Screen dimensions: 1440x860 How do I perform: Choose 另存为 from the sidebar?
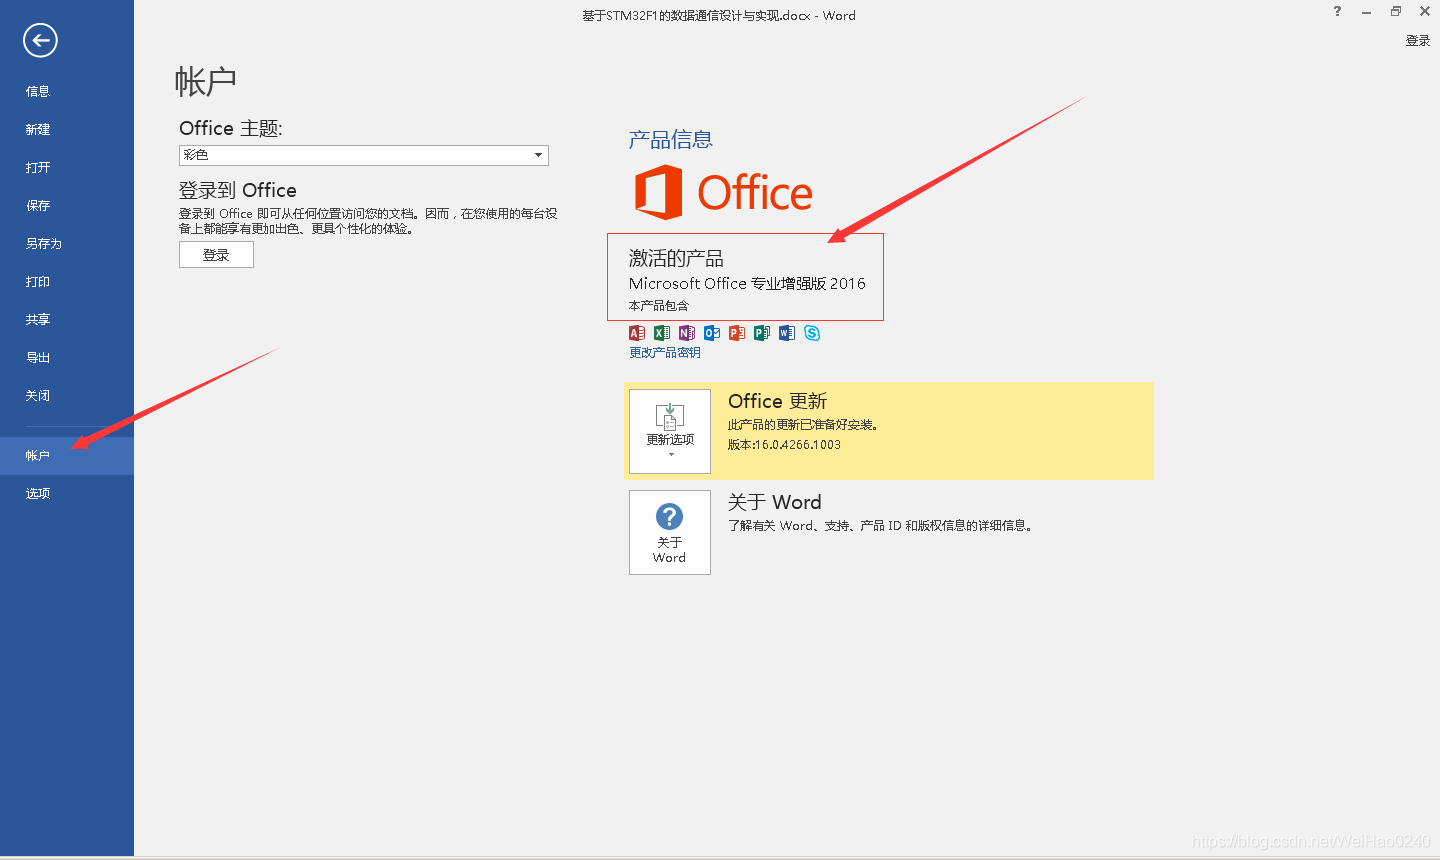[67, 243]
